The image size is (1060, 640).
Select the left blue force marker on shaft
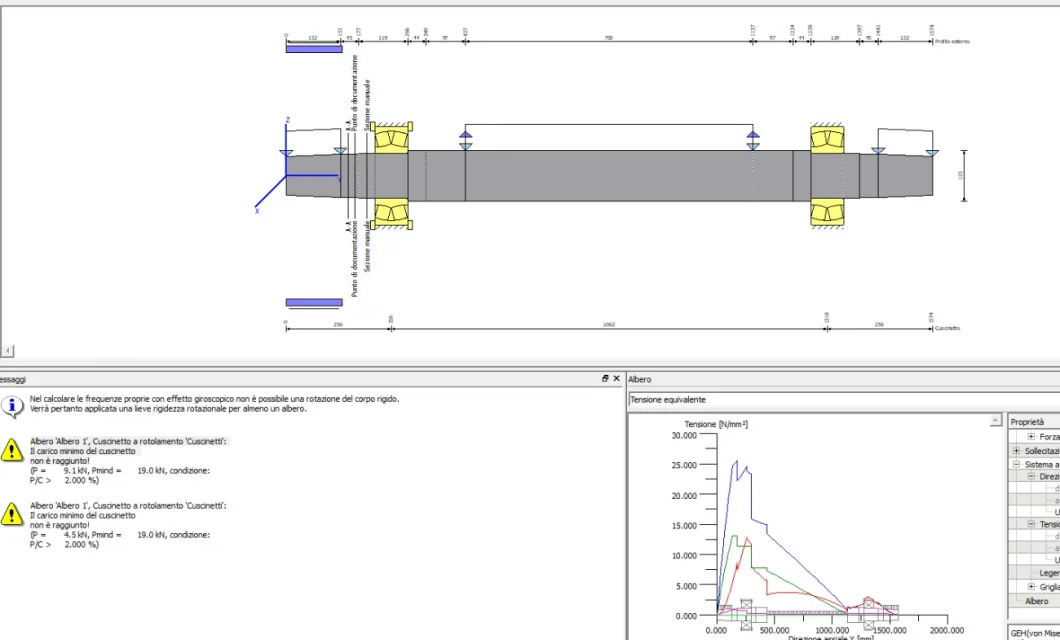[x=465, y=139]
